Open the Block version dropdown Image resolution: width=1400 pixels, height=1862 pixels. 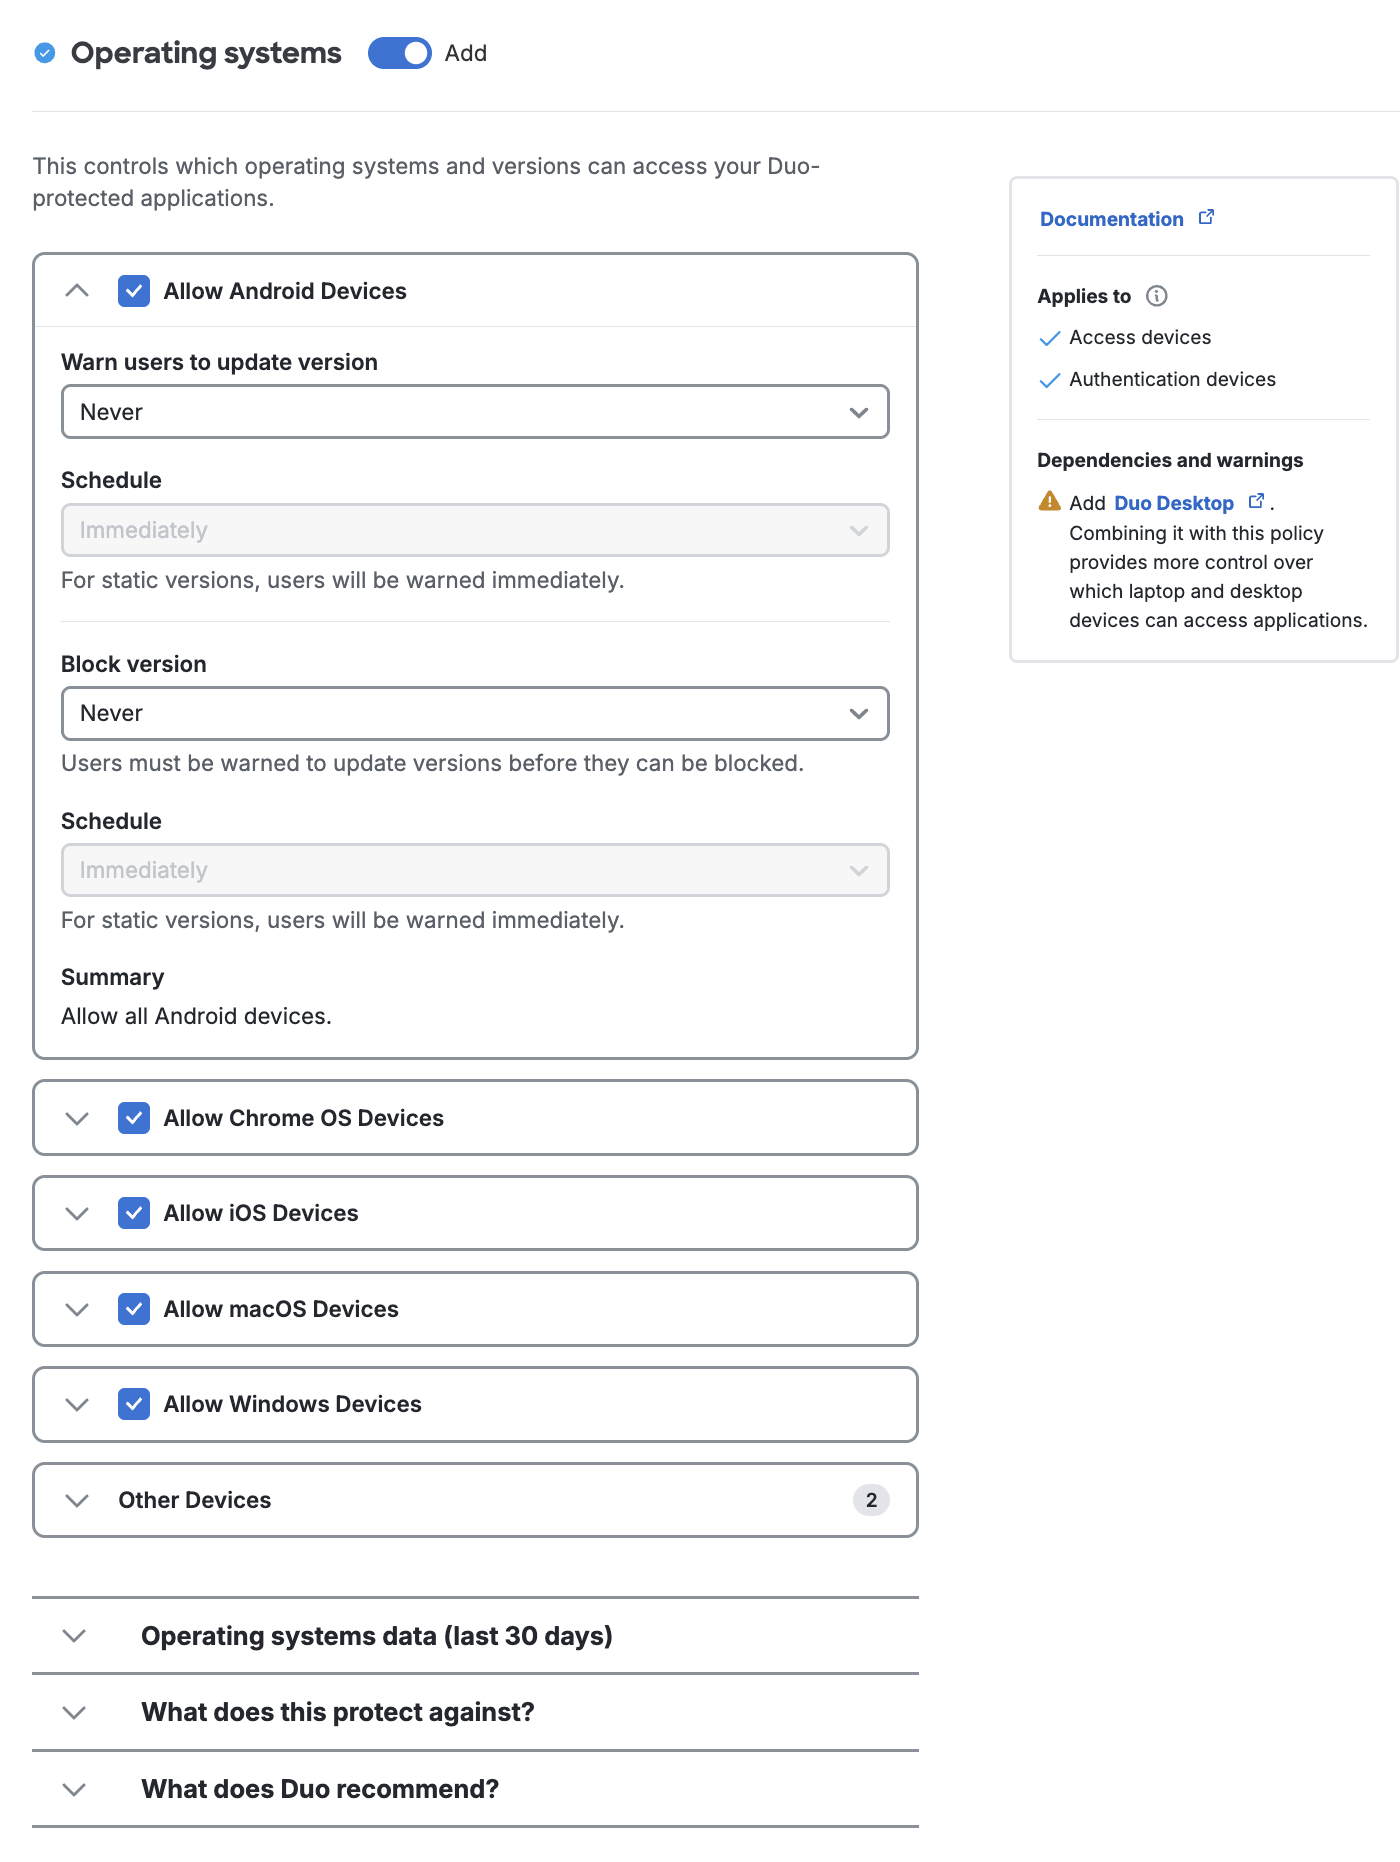click(x=475, y=713)
